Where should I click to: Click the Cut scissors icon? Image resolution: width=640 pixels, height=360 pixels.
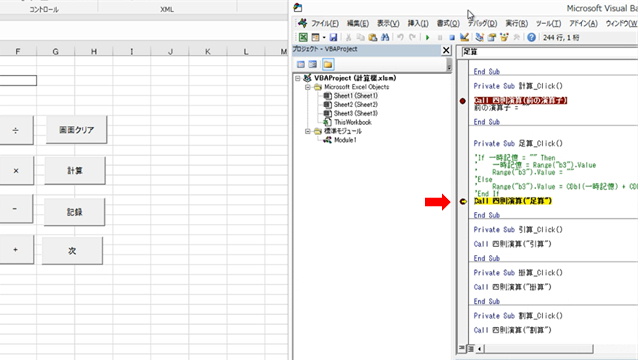point(348,38)
